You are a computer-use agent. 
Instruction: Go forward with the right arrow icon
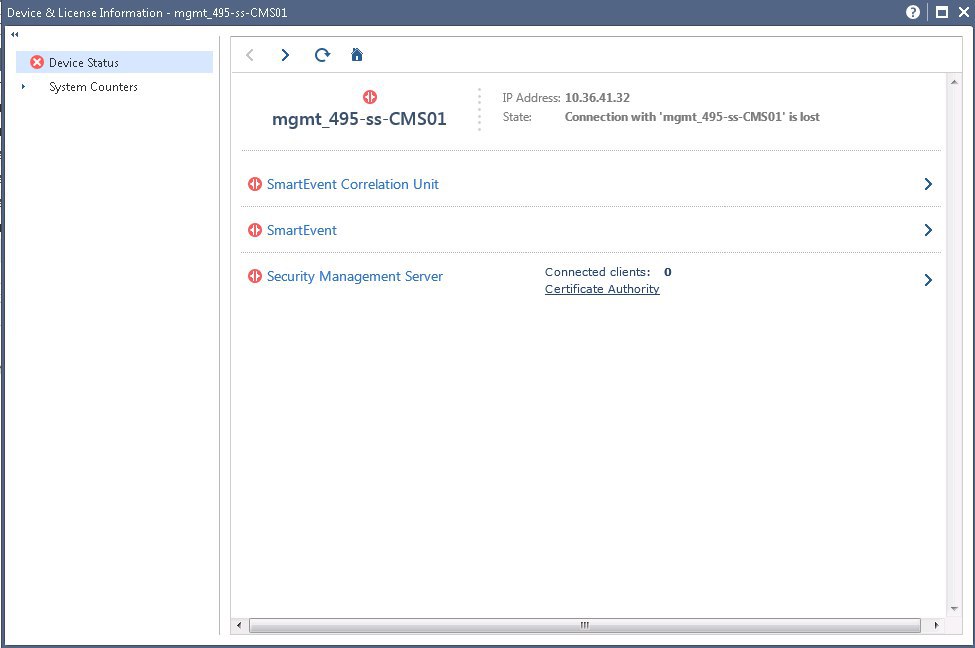pos(285,55)
